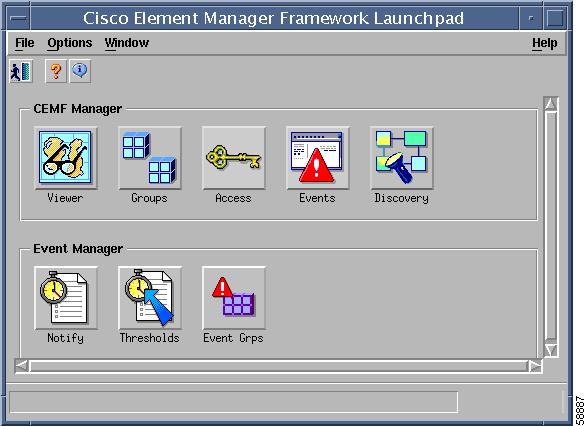This screenshot has height=426, width=586.
Task: Launch the Events browser
Action: pos(317,158)
